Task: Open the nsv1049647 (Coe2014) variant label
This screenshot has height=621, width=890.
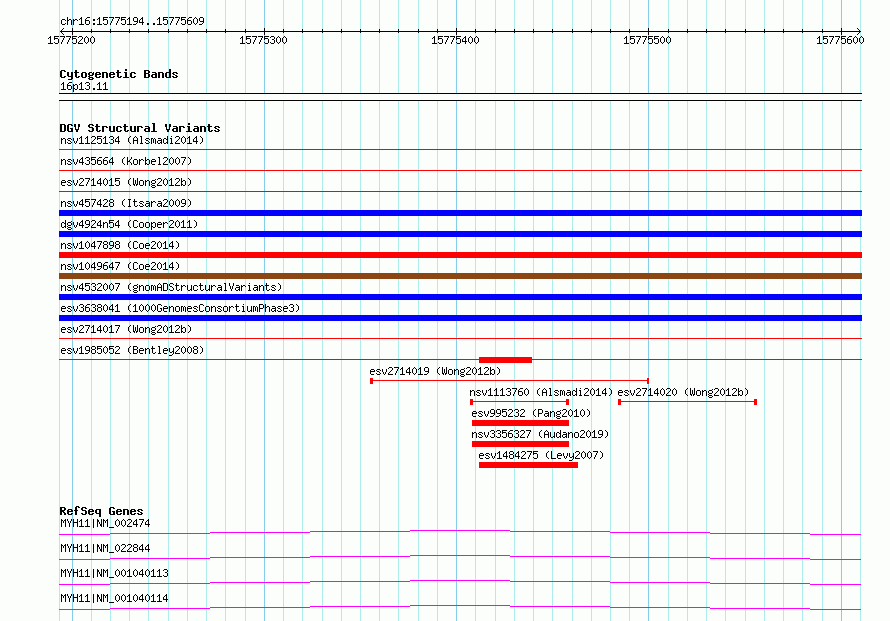Action: tap(120, 266)
